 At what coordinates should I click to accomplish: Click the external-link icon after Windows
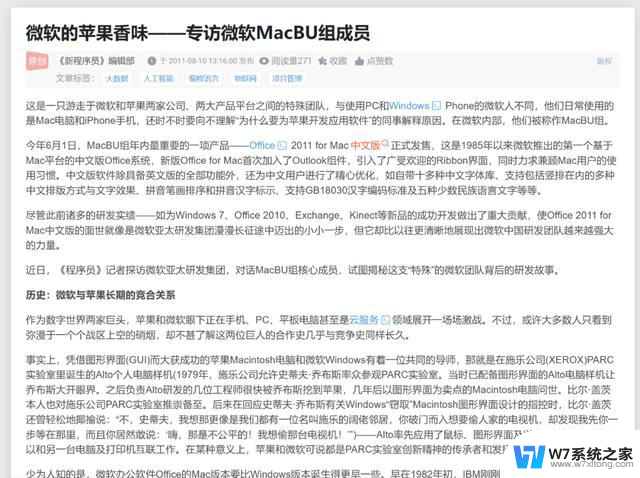coord(436,106)
